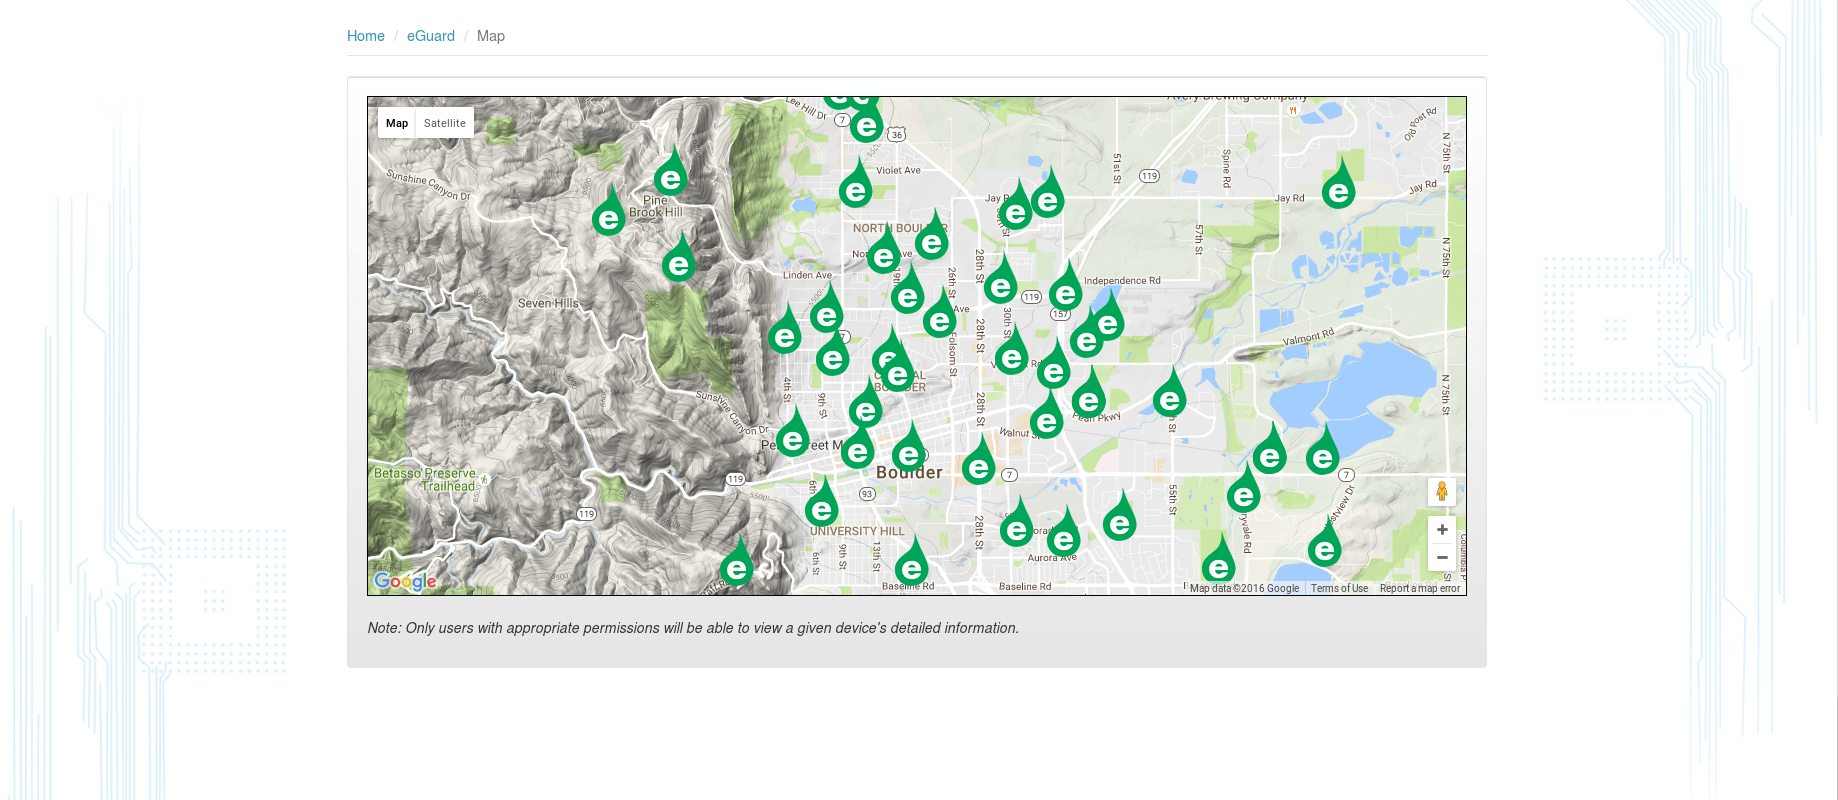Click device marker above Seven Hills area
1838x800 pixels.
[x=679, y=257]
